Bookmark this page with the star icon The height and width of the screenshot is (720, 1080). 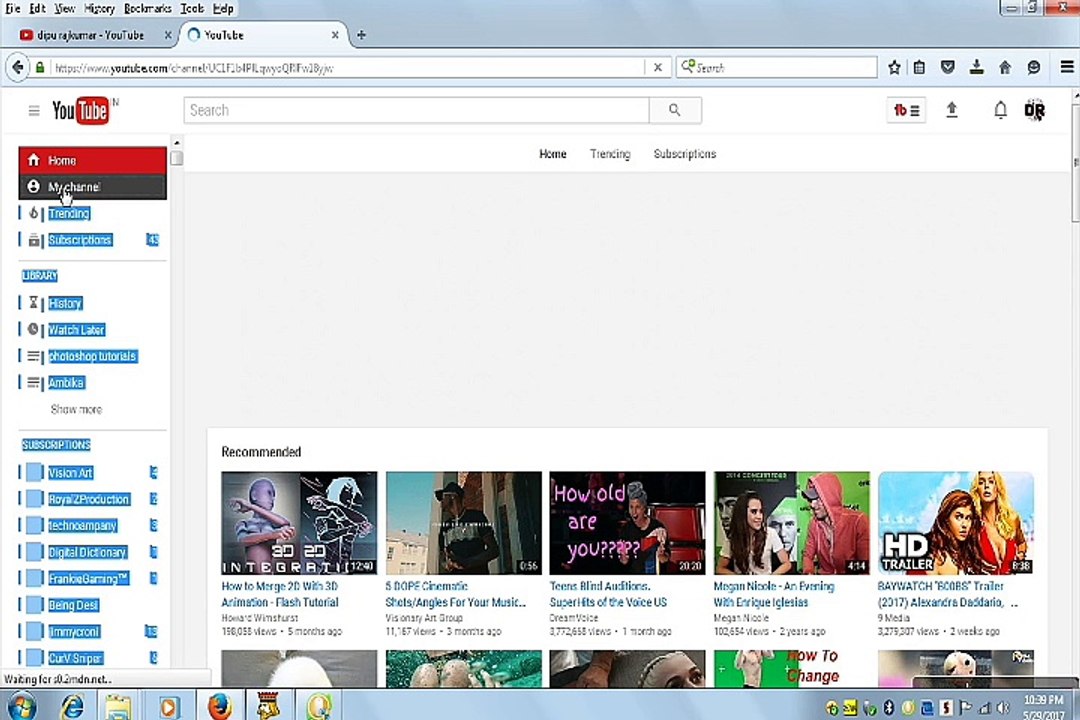click(x=894, y=68)
